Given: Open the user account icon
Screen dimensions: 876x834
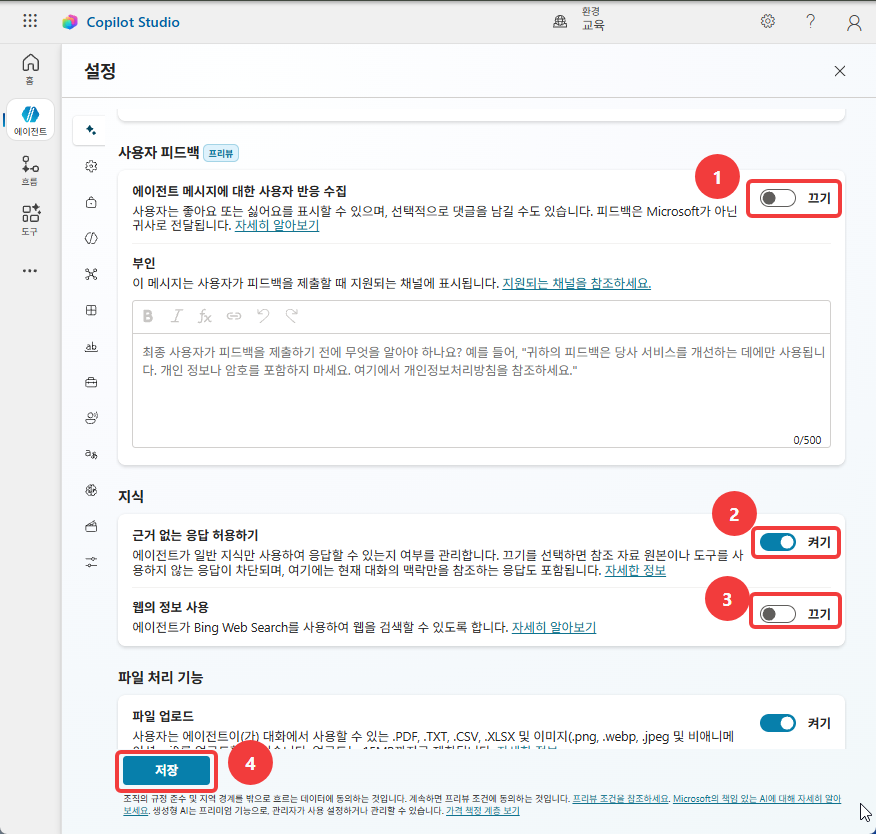Looking at the screenshot, I should click(854, 22).
